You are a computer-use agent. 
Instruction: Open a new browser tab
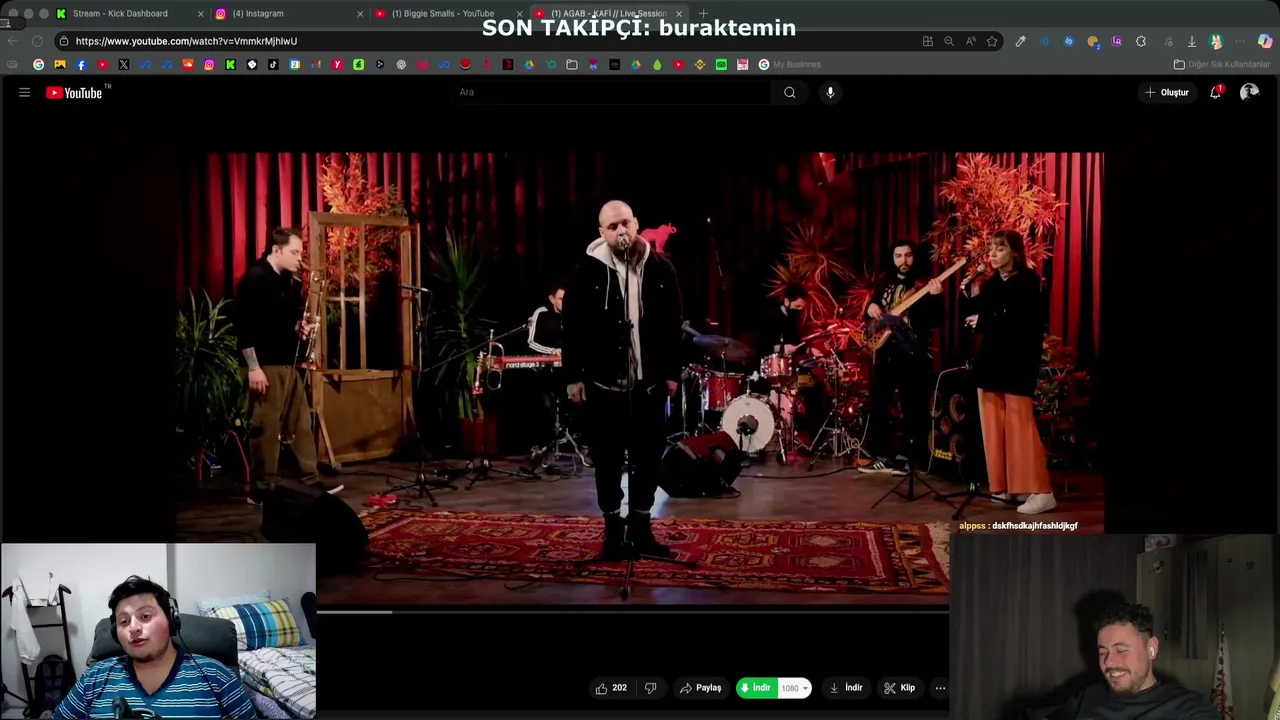(x=703, y=13)
